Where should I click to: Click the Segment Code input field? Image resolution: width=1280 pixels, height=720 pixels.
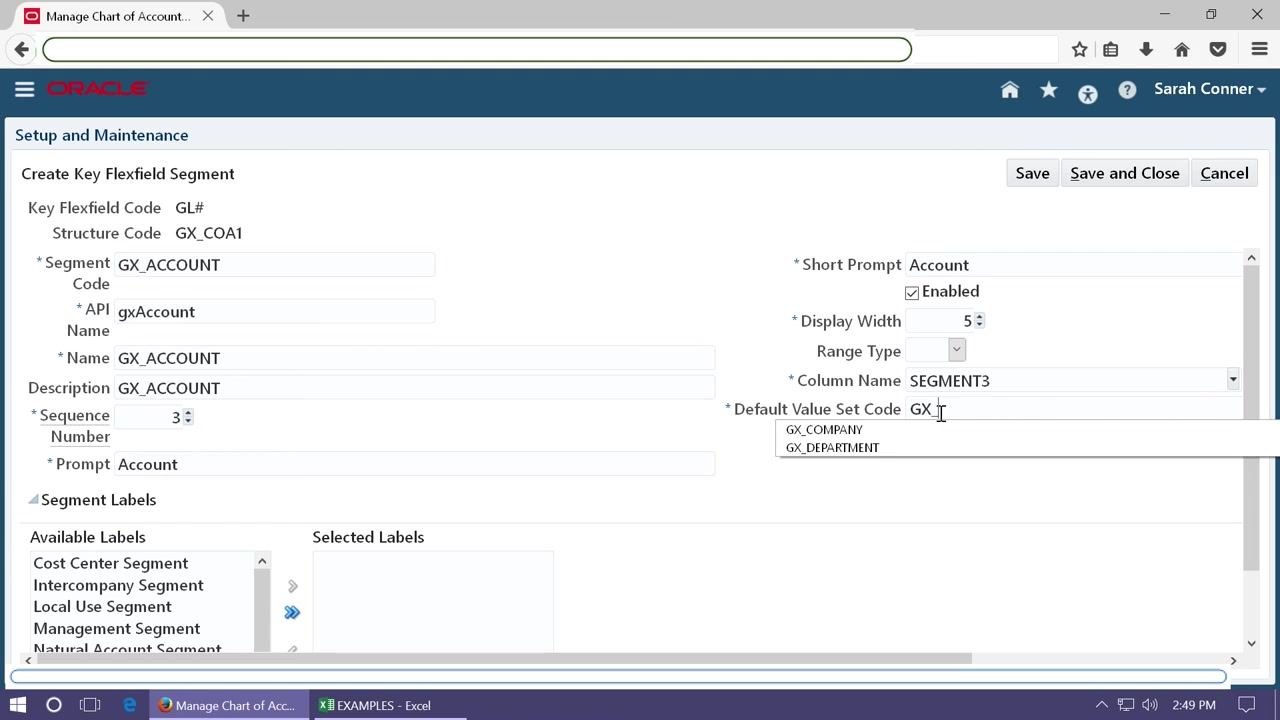pos(275,265)
